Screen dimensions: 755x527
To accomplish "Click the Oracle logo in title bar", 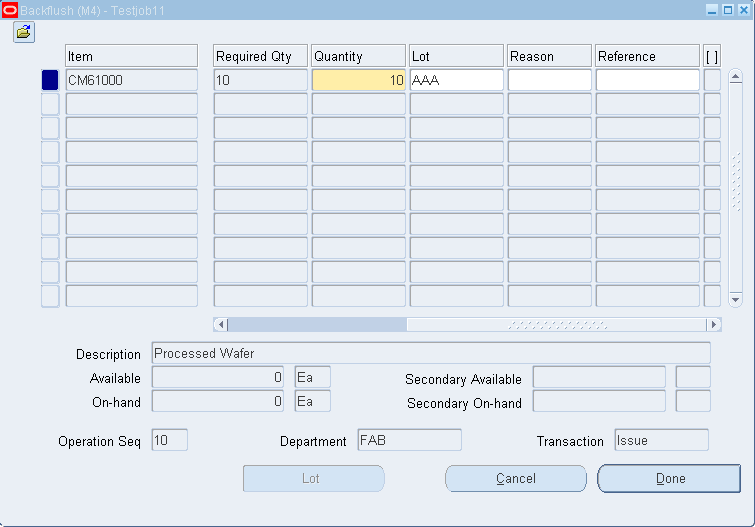I will pyautogui.click(x=10, y=10).
